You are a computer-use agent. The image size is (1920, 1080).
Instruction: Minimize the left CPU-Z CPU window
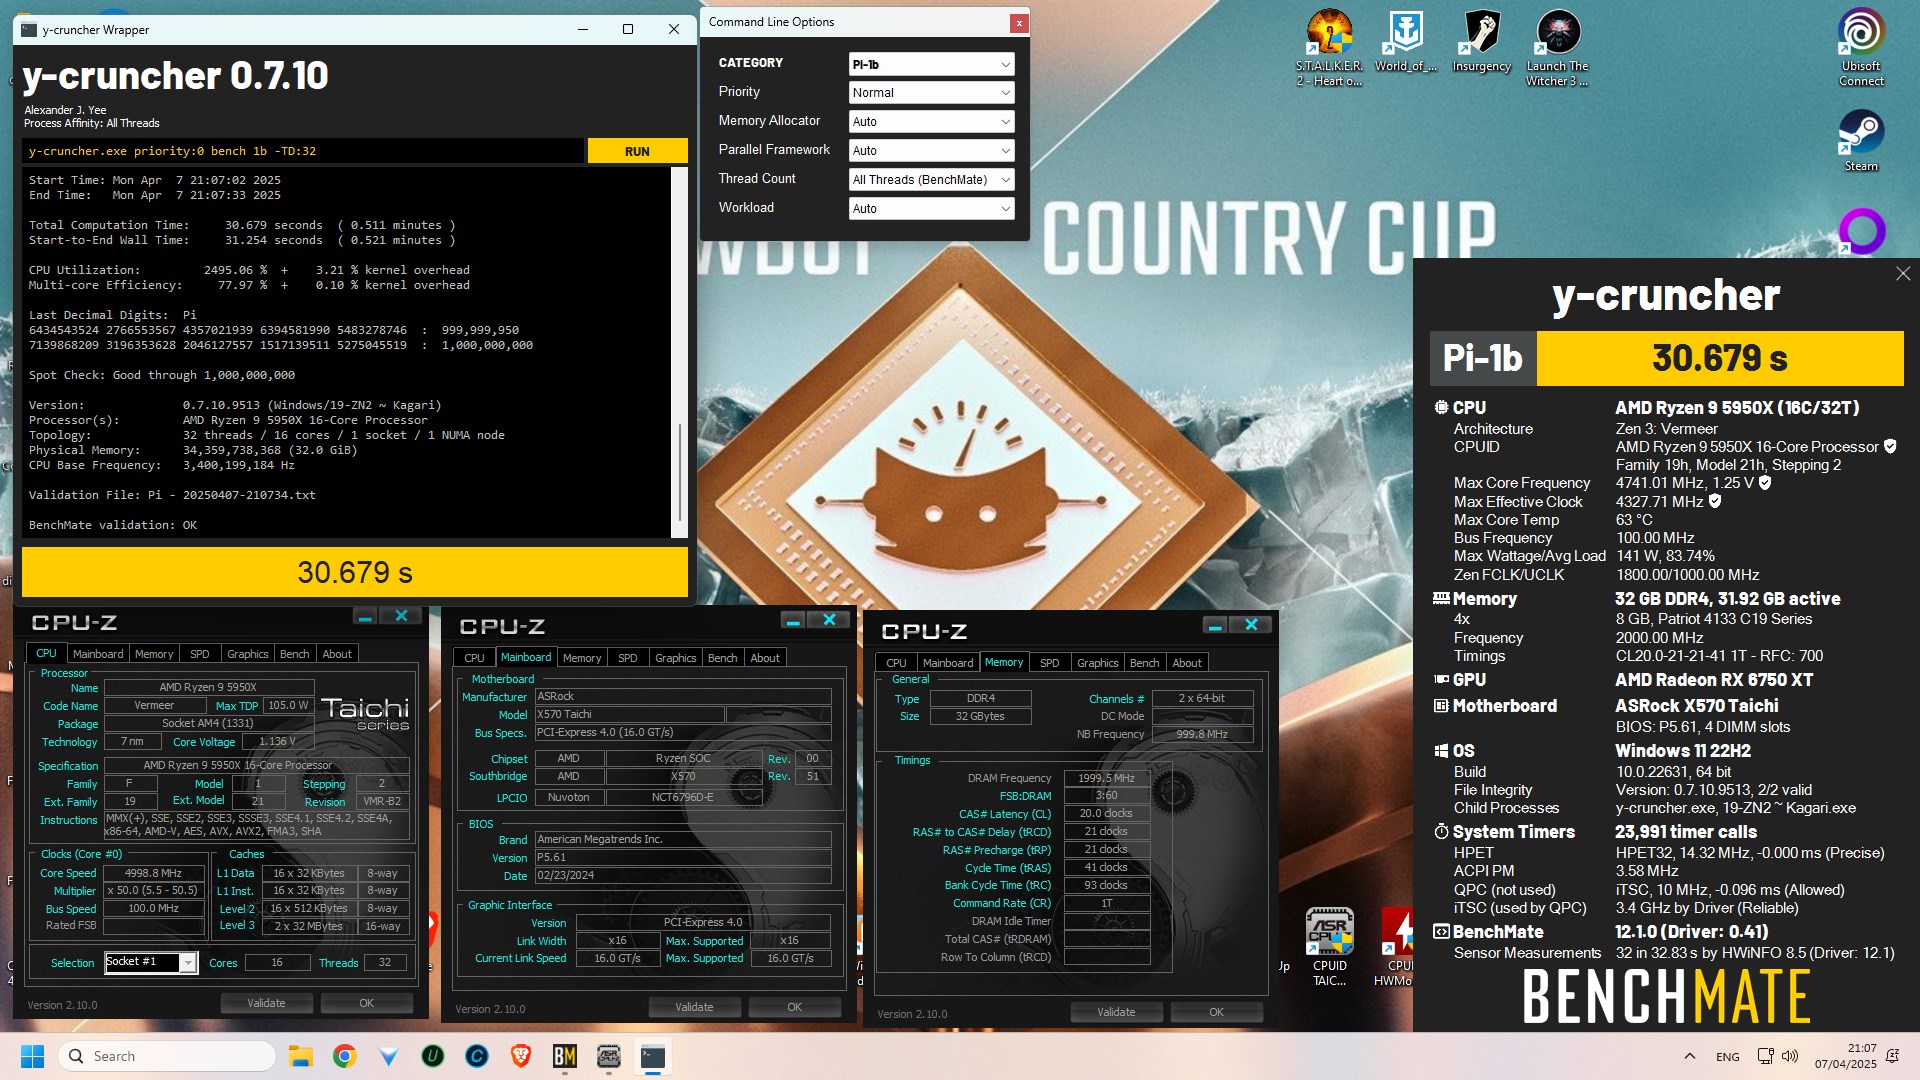click(365, 617)
